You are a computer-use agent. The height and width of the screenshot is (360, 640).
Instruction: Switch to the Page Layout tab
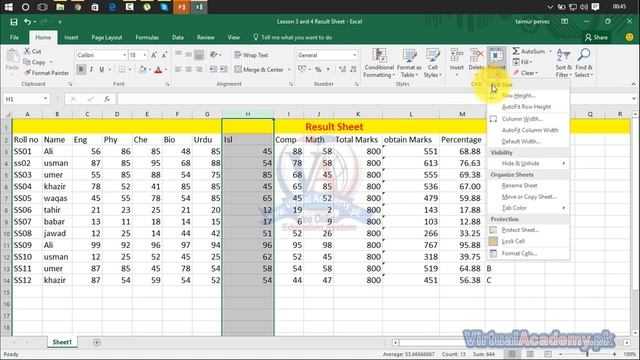tap(107, 37)
